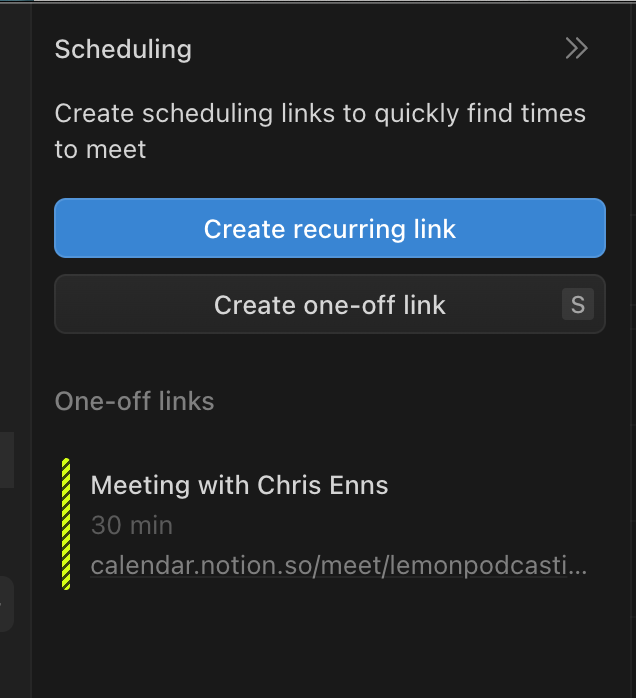
Task: Click empty panel area below the meeting entry
Action: [x=330, y=645]
